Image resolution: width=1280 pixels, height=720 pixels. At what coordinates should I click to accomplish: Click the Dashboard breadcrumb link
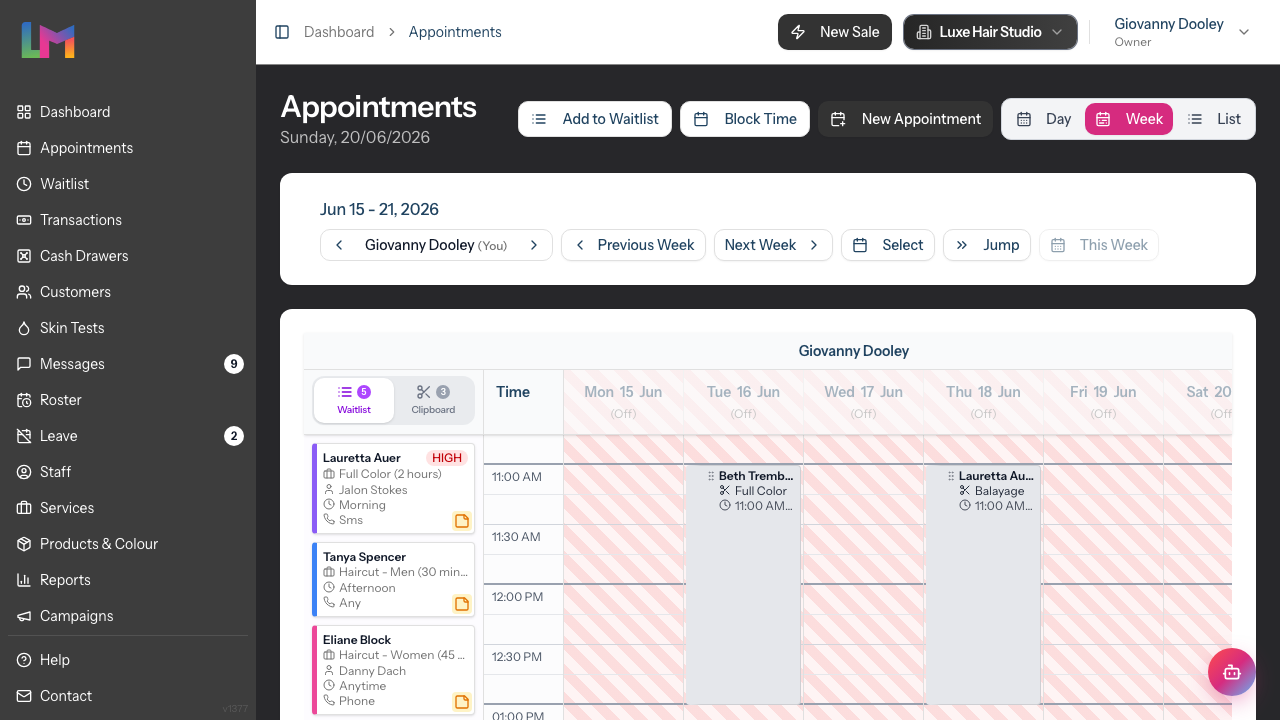(x=339, y=32)
